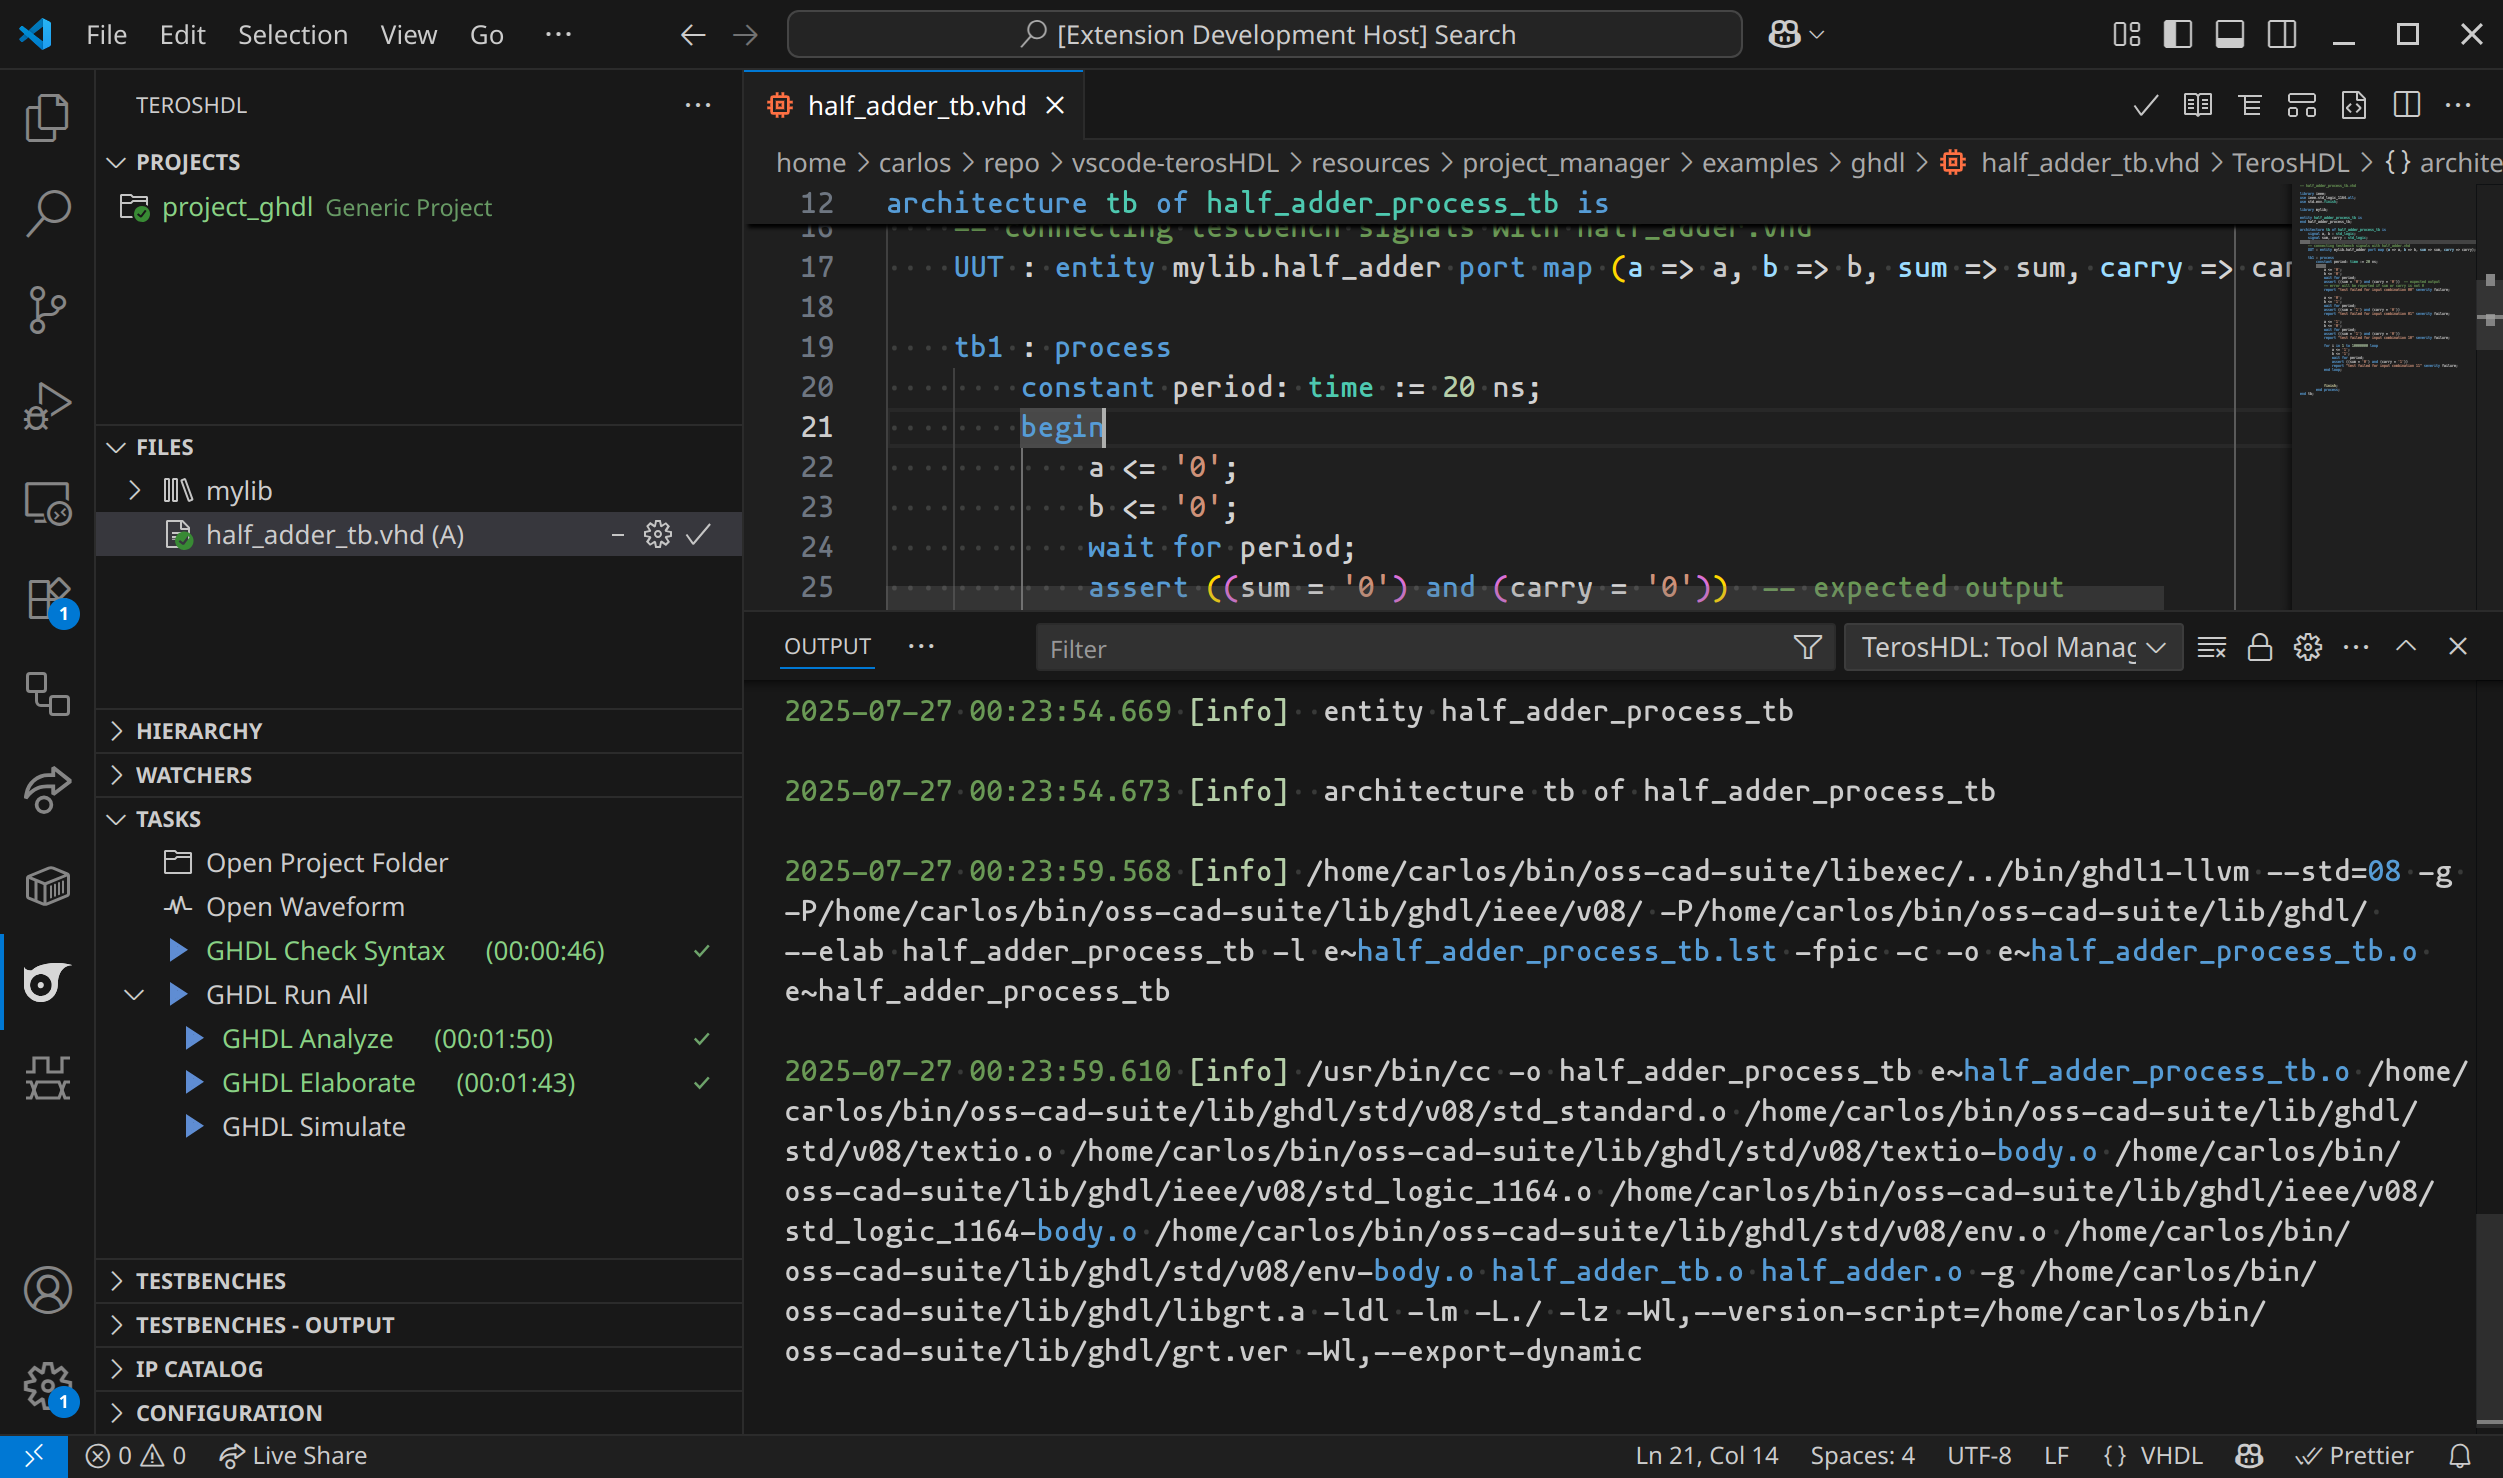Click Open Waveform task
Viewport: 2503px width, 1478px height.
pos(305,907)
